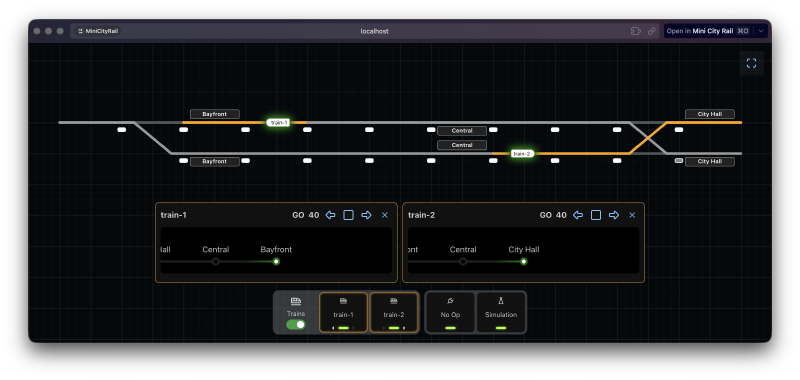Click the small right arrow in train-2 card
The height and width of the screenshot is (380, 800).
tap(404, 328)
